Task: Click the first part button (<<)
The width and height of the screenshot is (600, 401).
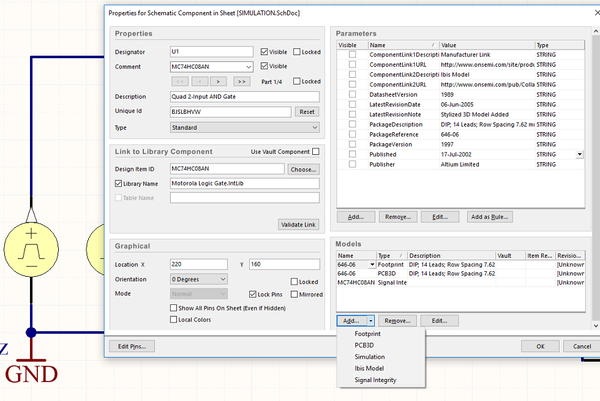Action: [x=180, y=82]
